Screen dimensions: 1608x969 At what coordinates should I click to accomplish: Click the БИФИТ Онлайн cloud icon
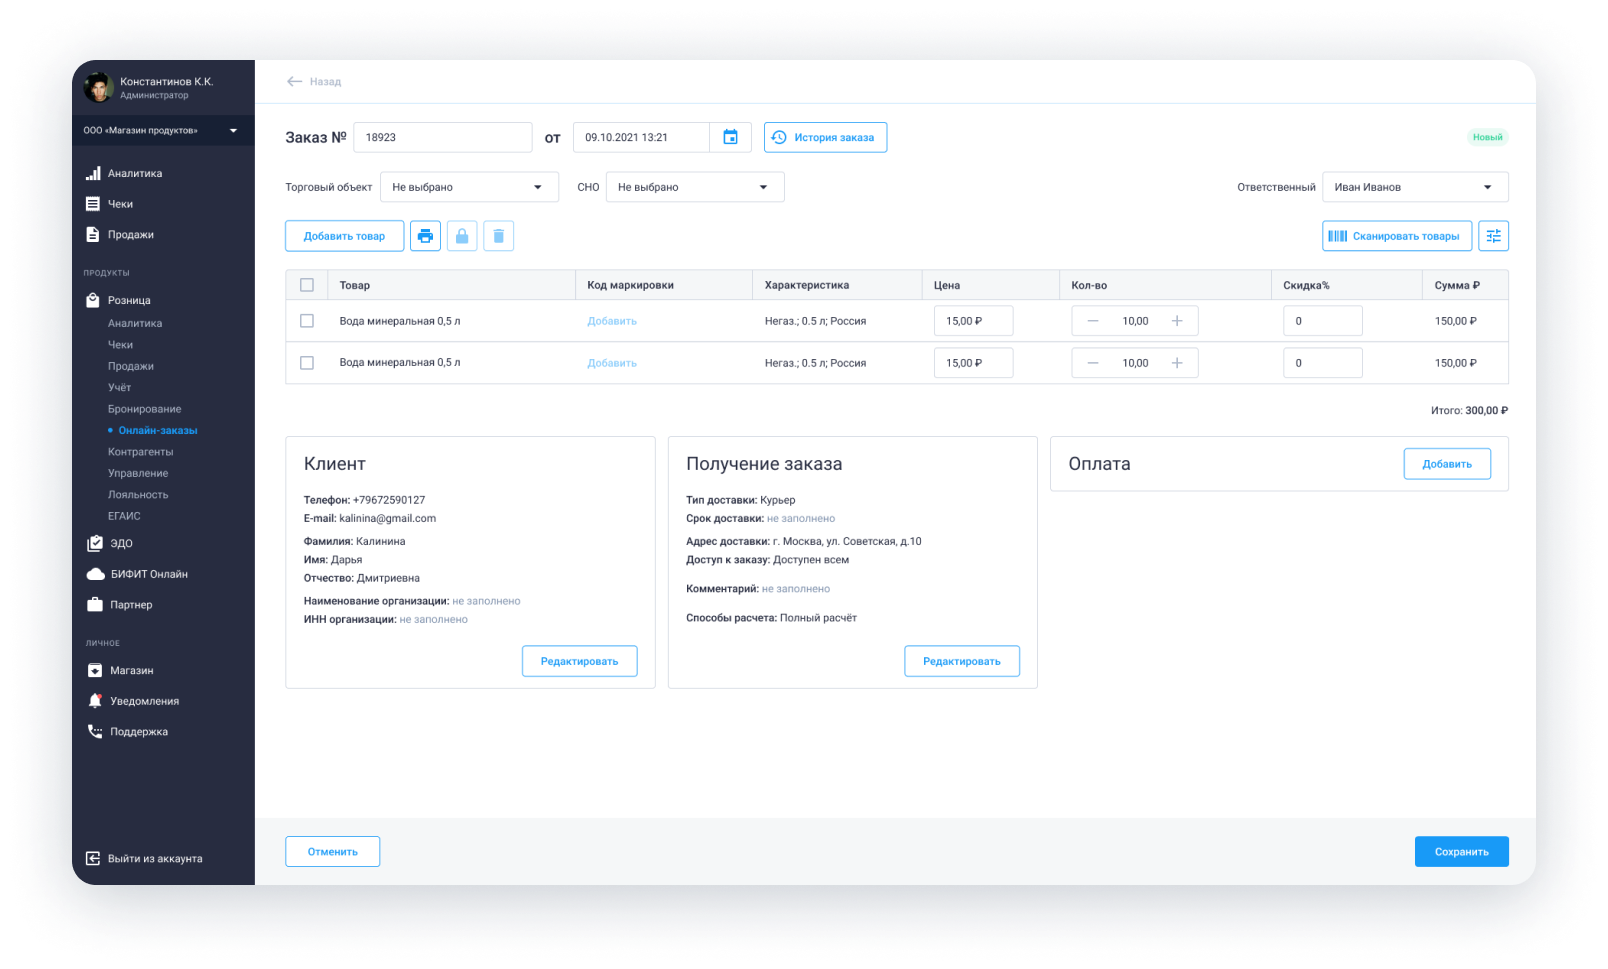coord(95,574)
